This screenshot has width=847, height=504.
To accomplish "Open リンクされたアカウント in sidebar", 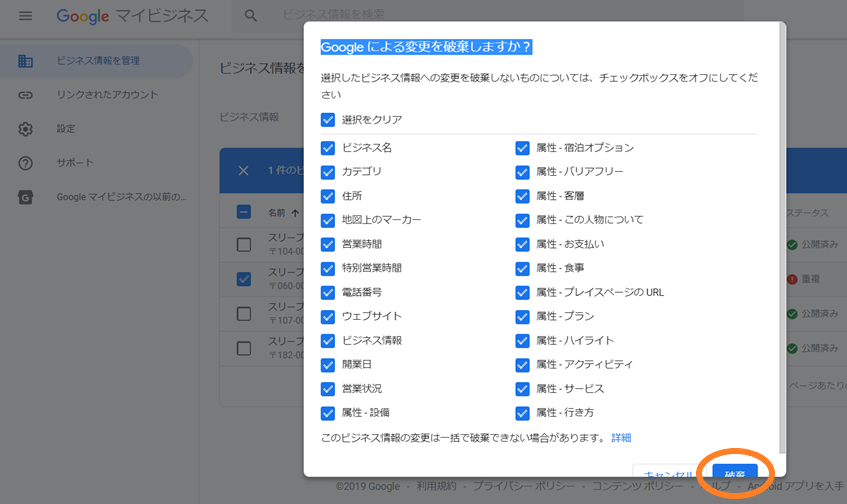I will (97, 95).
